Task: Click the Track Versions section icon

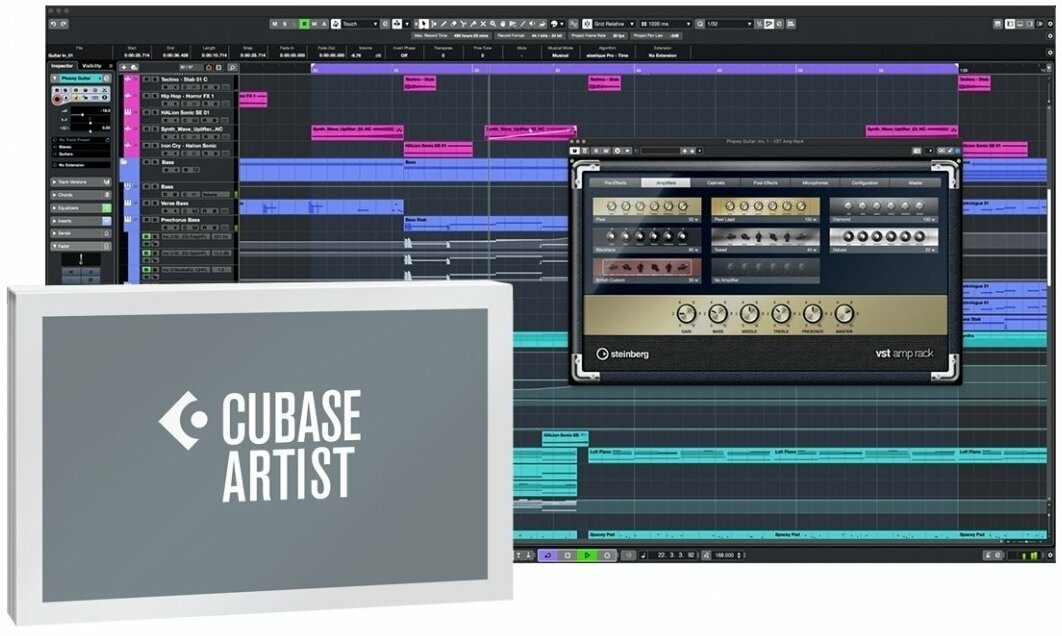Action: click(106, 182)
